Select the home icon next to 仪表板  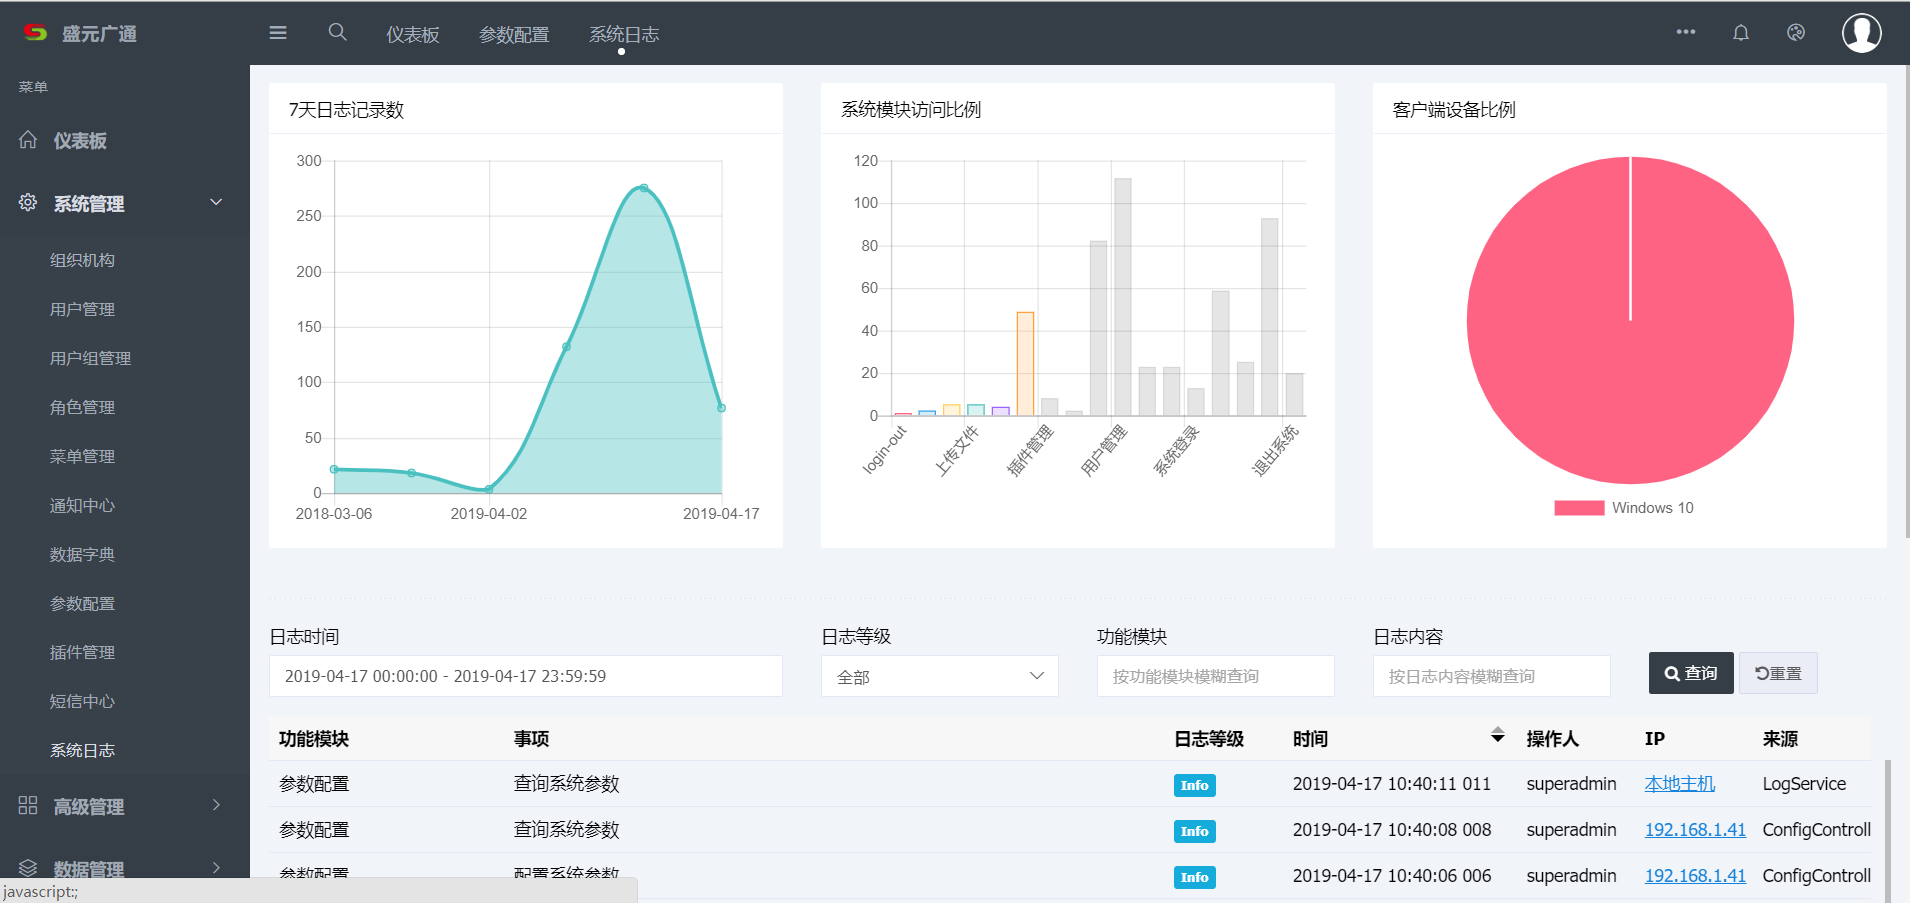(x=27, y=140)
